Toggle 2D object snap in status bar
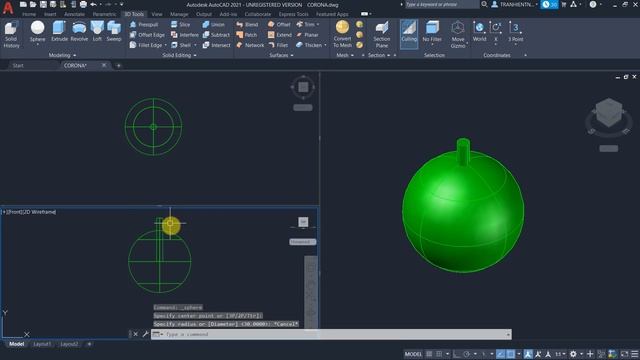 [511, 354]
